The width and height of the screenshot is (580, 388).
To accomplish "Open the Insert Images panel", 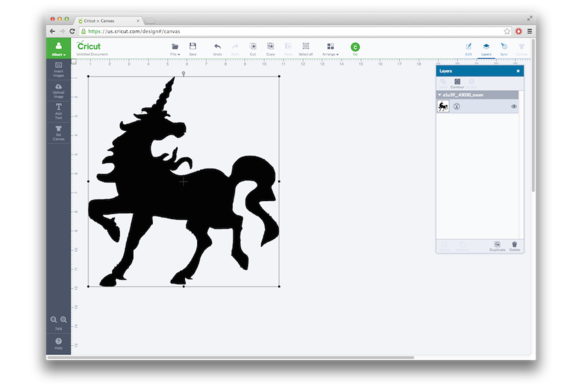I will [x=58, y=70].
